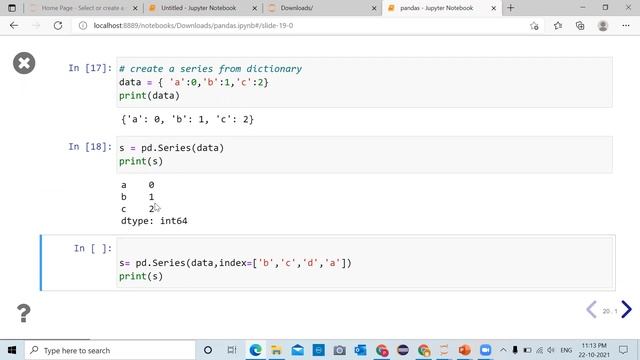Viewport: 640px width, 360px height.
Task: Open Microsoft Edge from the taskbar
Action: (x=256, y=350)
